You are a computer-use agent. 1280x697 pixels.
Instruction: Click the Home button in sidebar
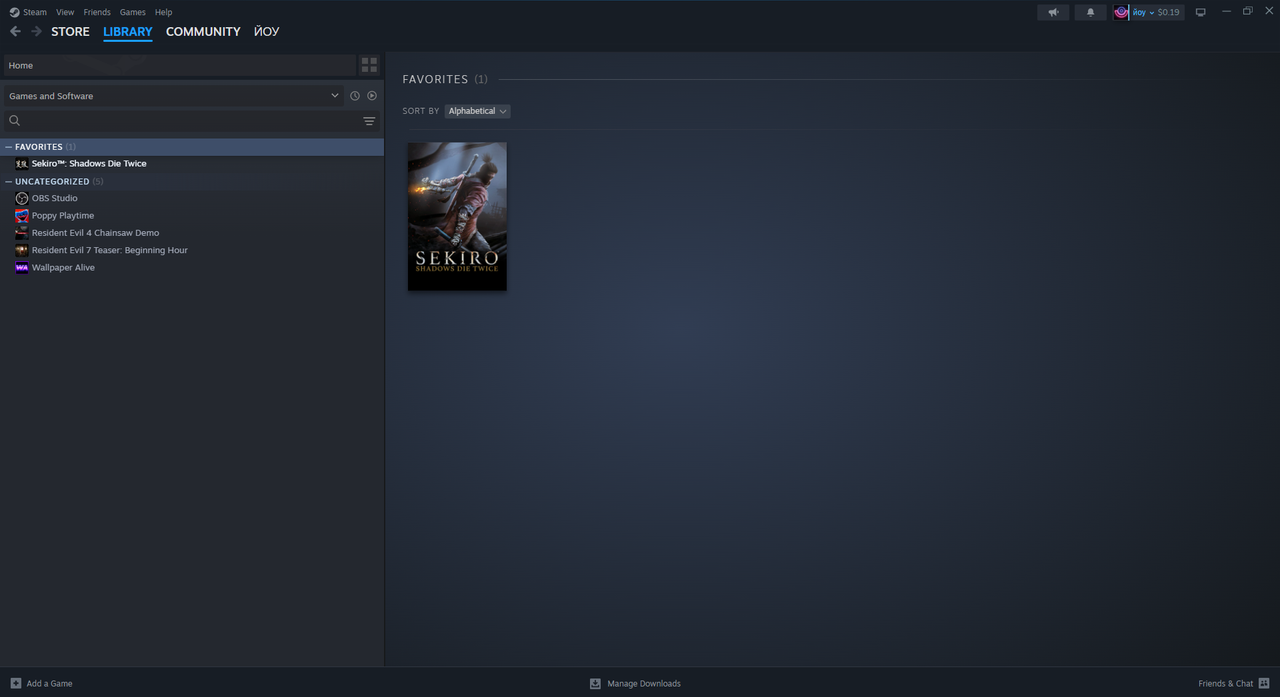click(180, 65)
